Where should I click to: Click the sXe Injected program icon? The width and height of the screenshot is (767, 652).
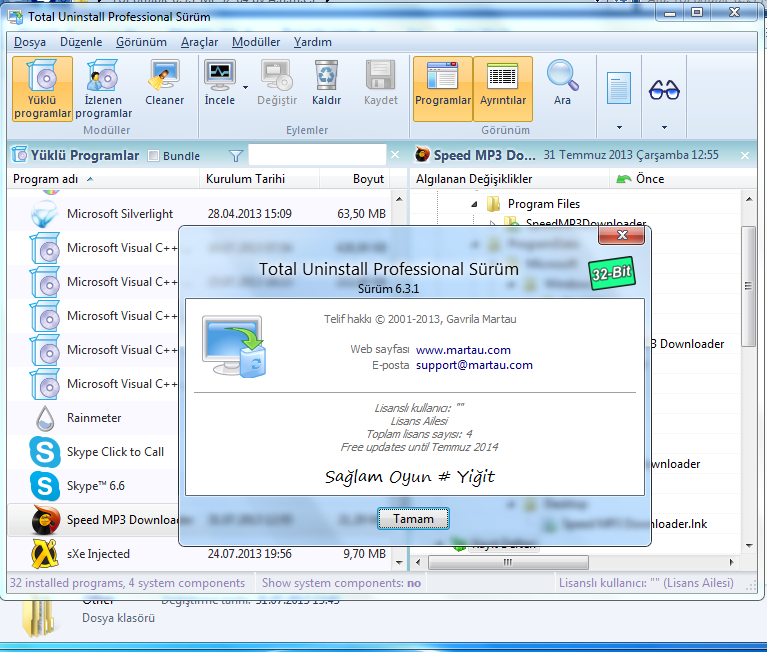(x=45, y=554)
